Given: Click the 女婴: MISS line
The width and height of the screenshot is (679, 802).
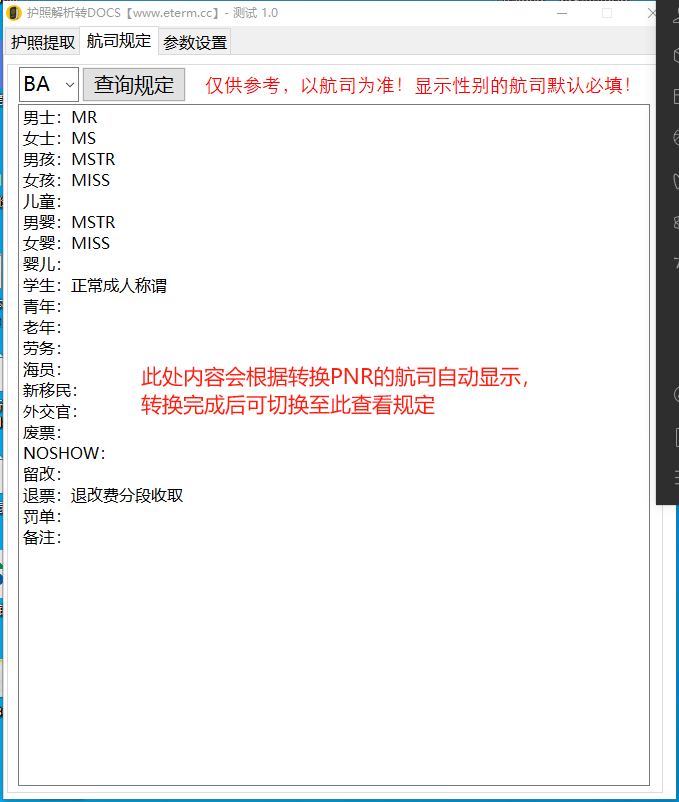Looking at the screenshot, I should [x=66, y=243].
